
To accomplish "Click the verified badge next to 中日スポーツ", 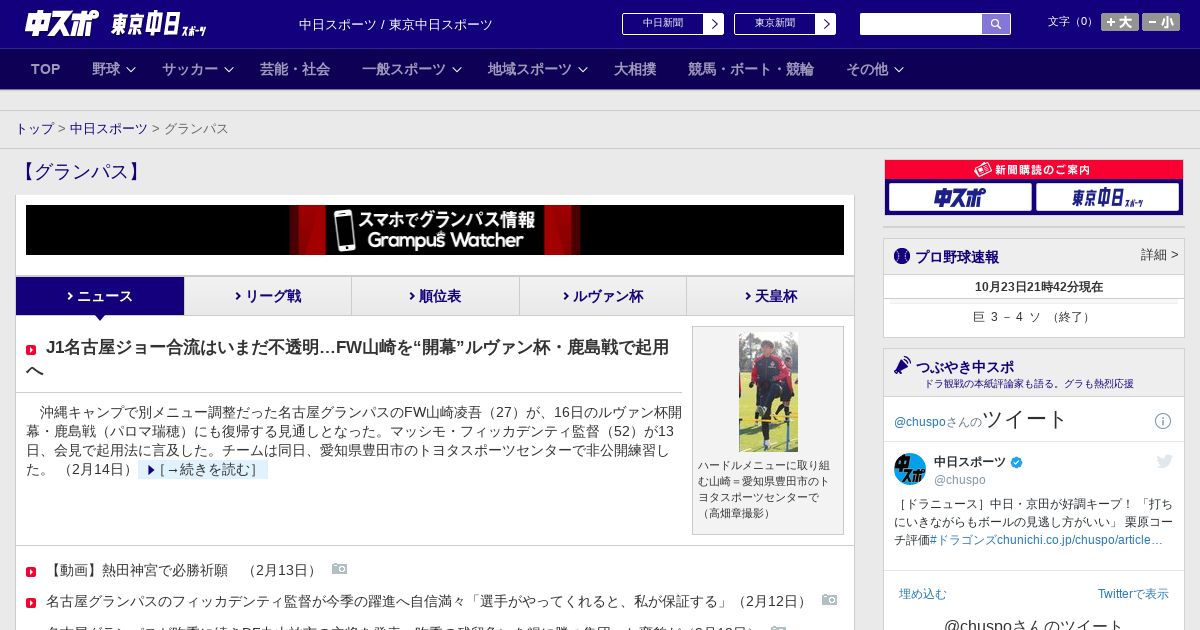I will (1017, 463).
